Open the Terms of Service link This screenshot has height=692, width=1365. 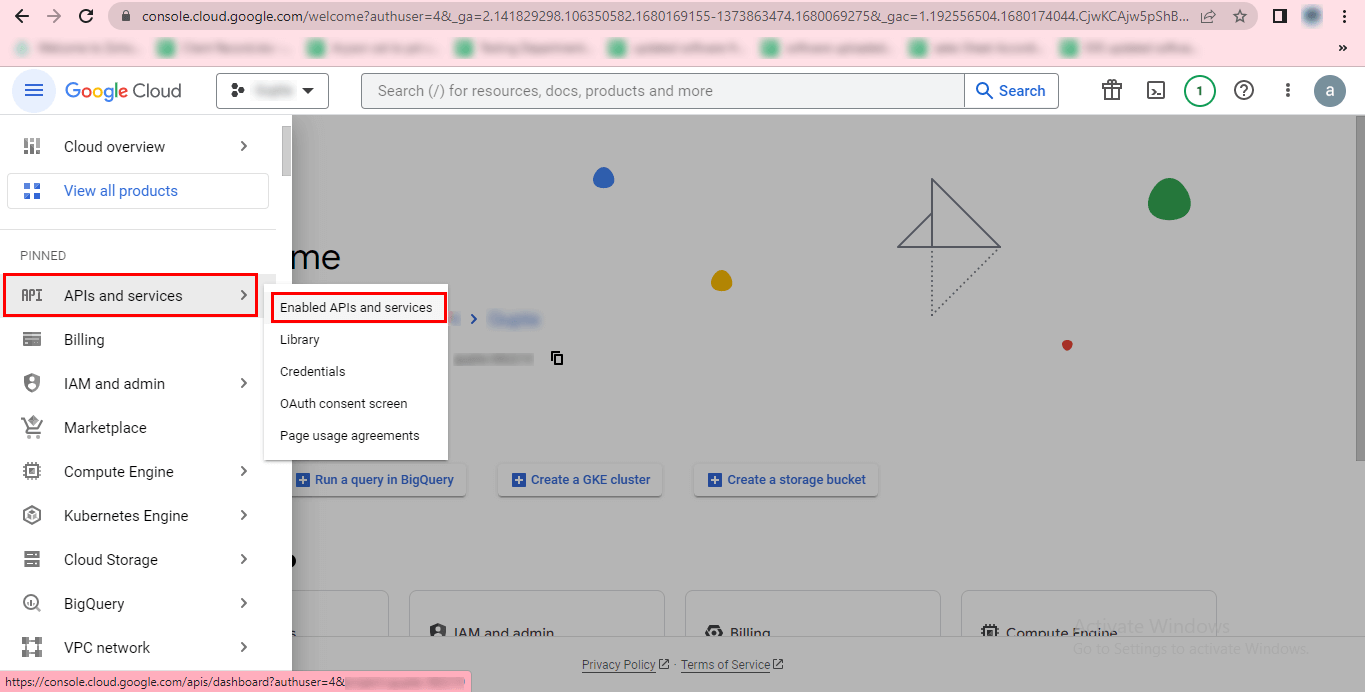click(732, 665)
